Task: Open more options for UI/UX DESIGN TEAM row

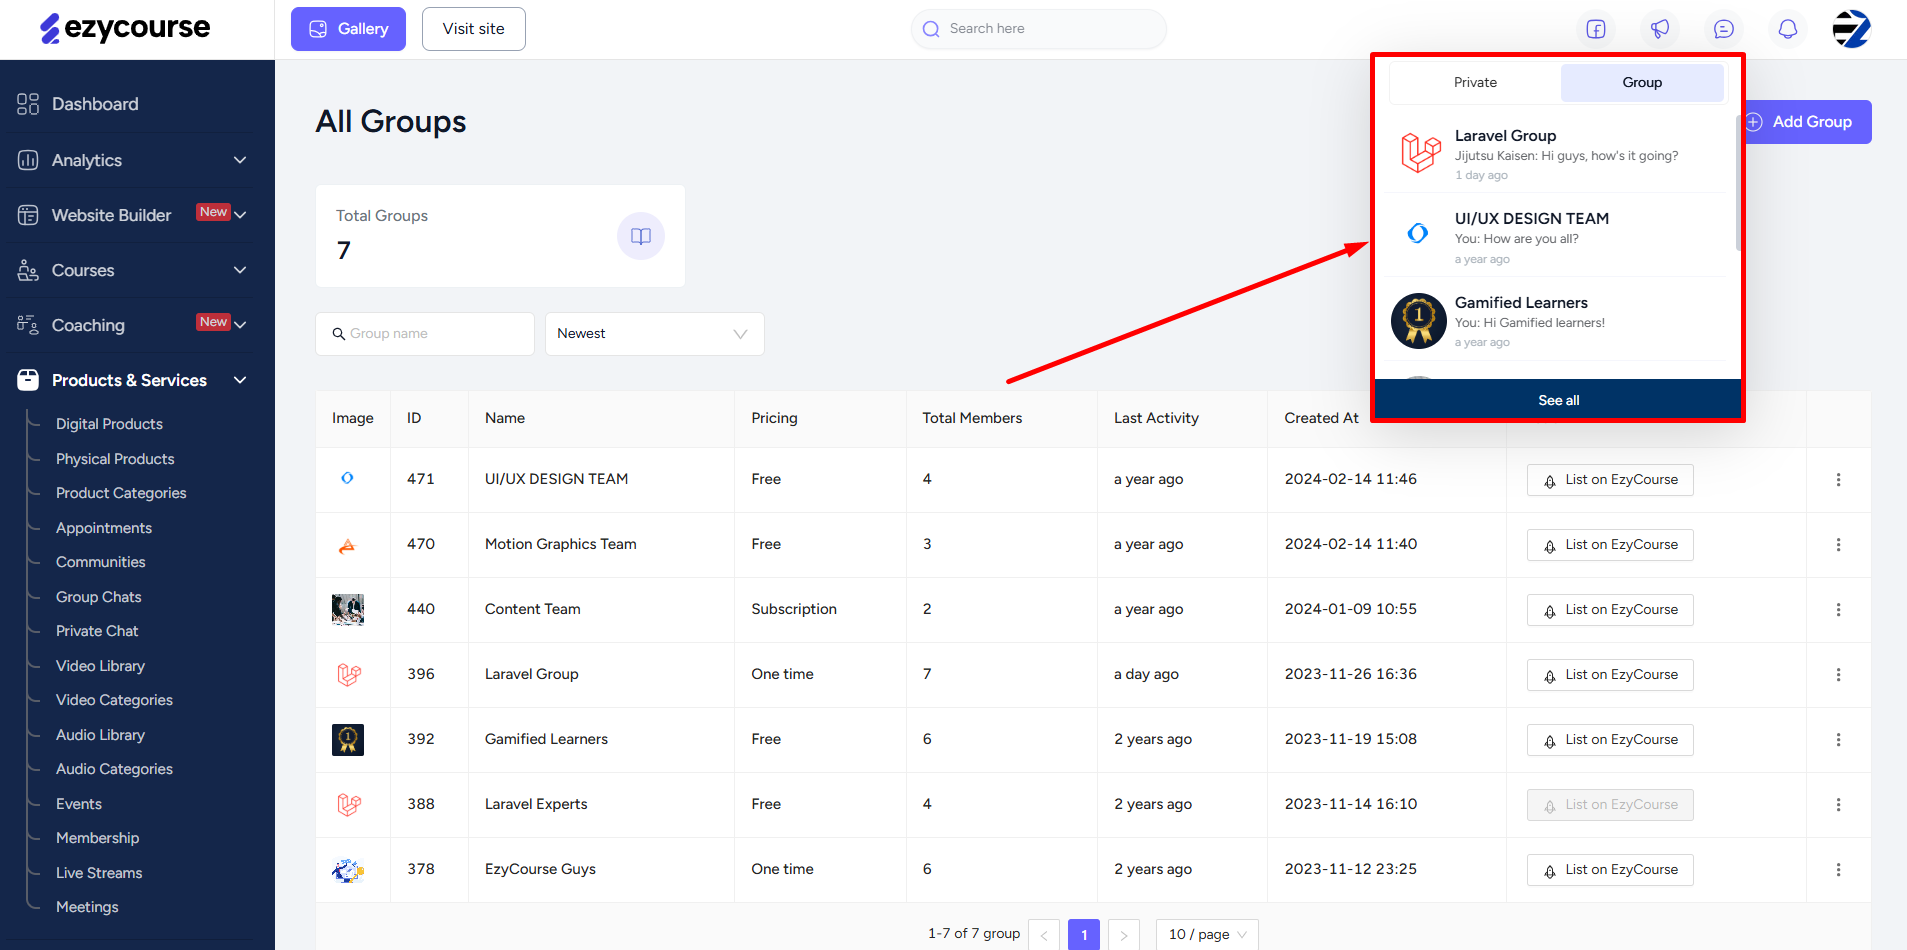Action: coord(1838,480)
